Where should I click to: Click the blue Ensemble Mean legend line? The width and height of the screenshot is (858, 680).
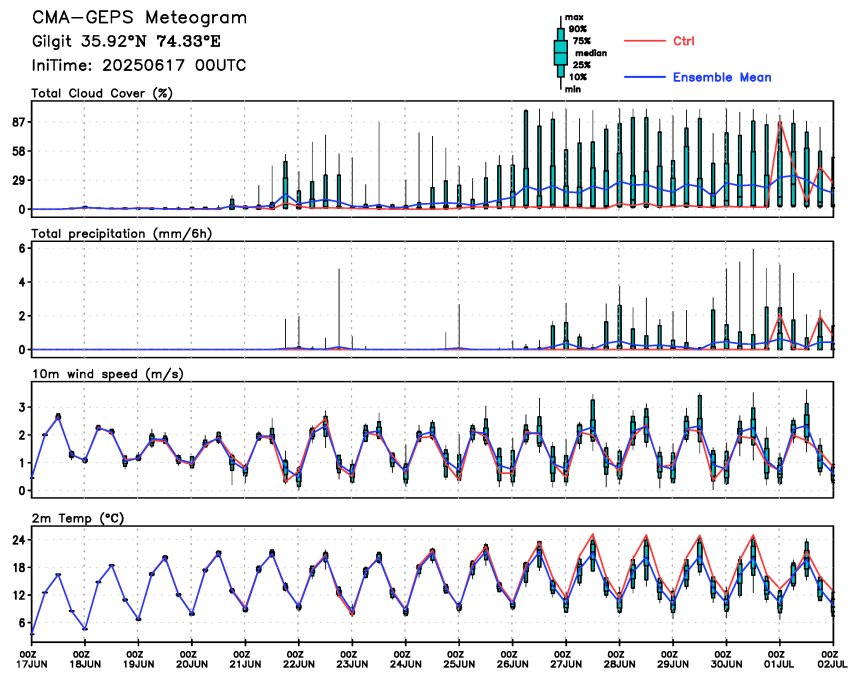[644, 77]
